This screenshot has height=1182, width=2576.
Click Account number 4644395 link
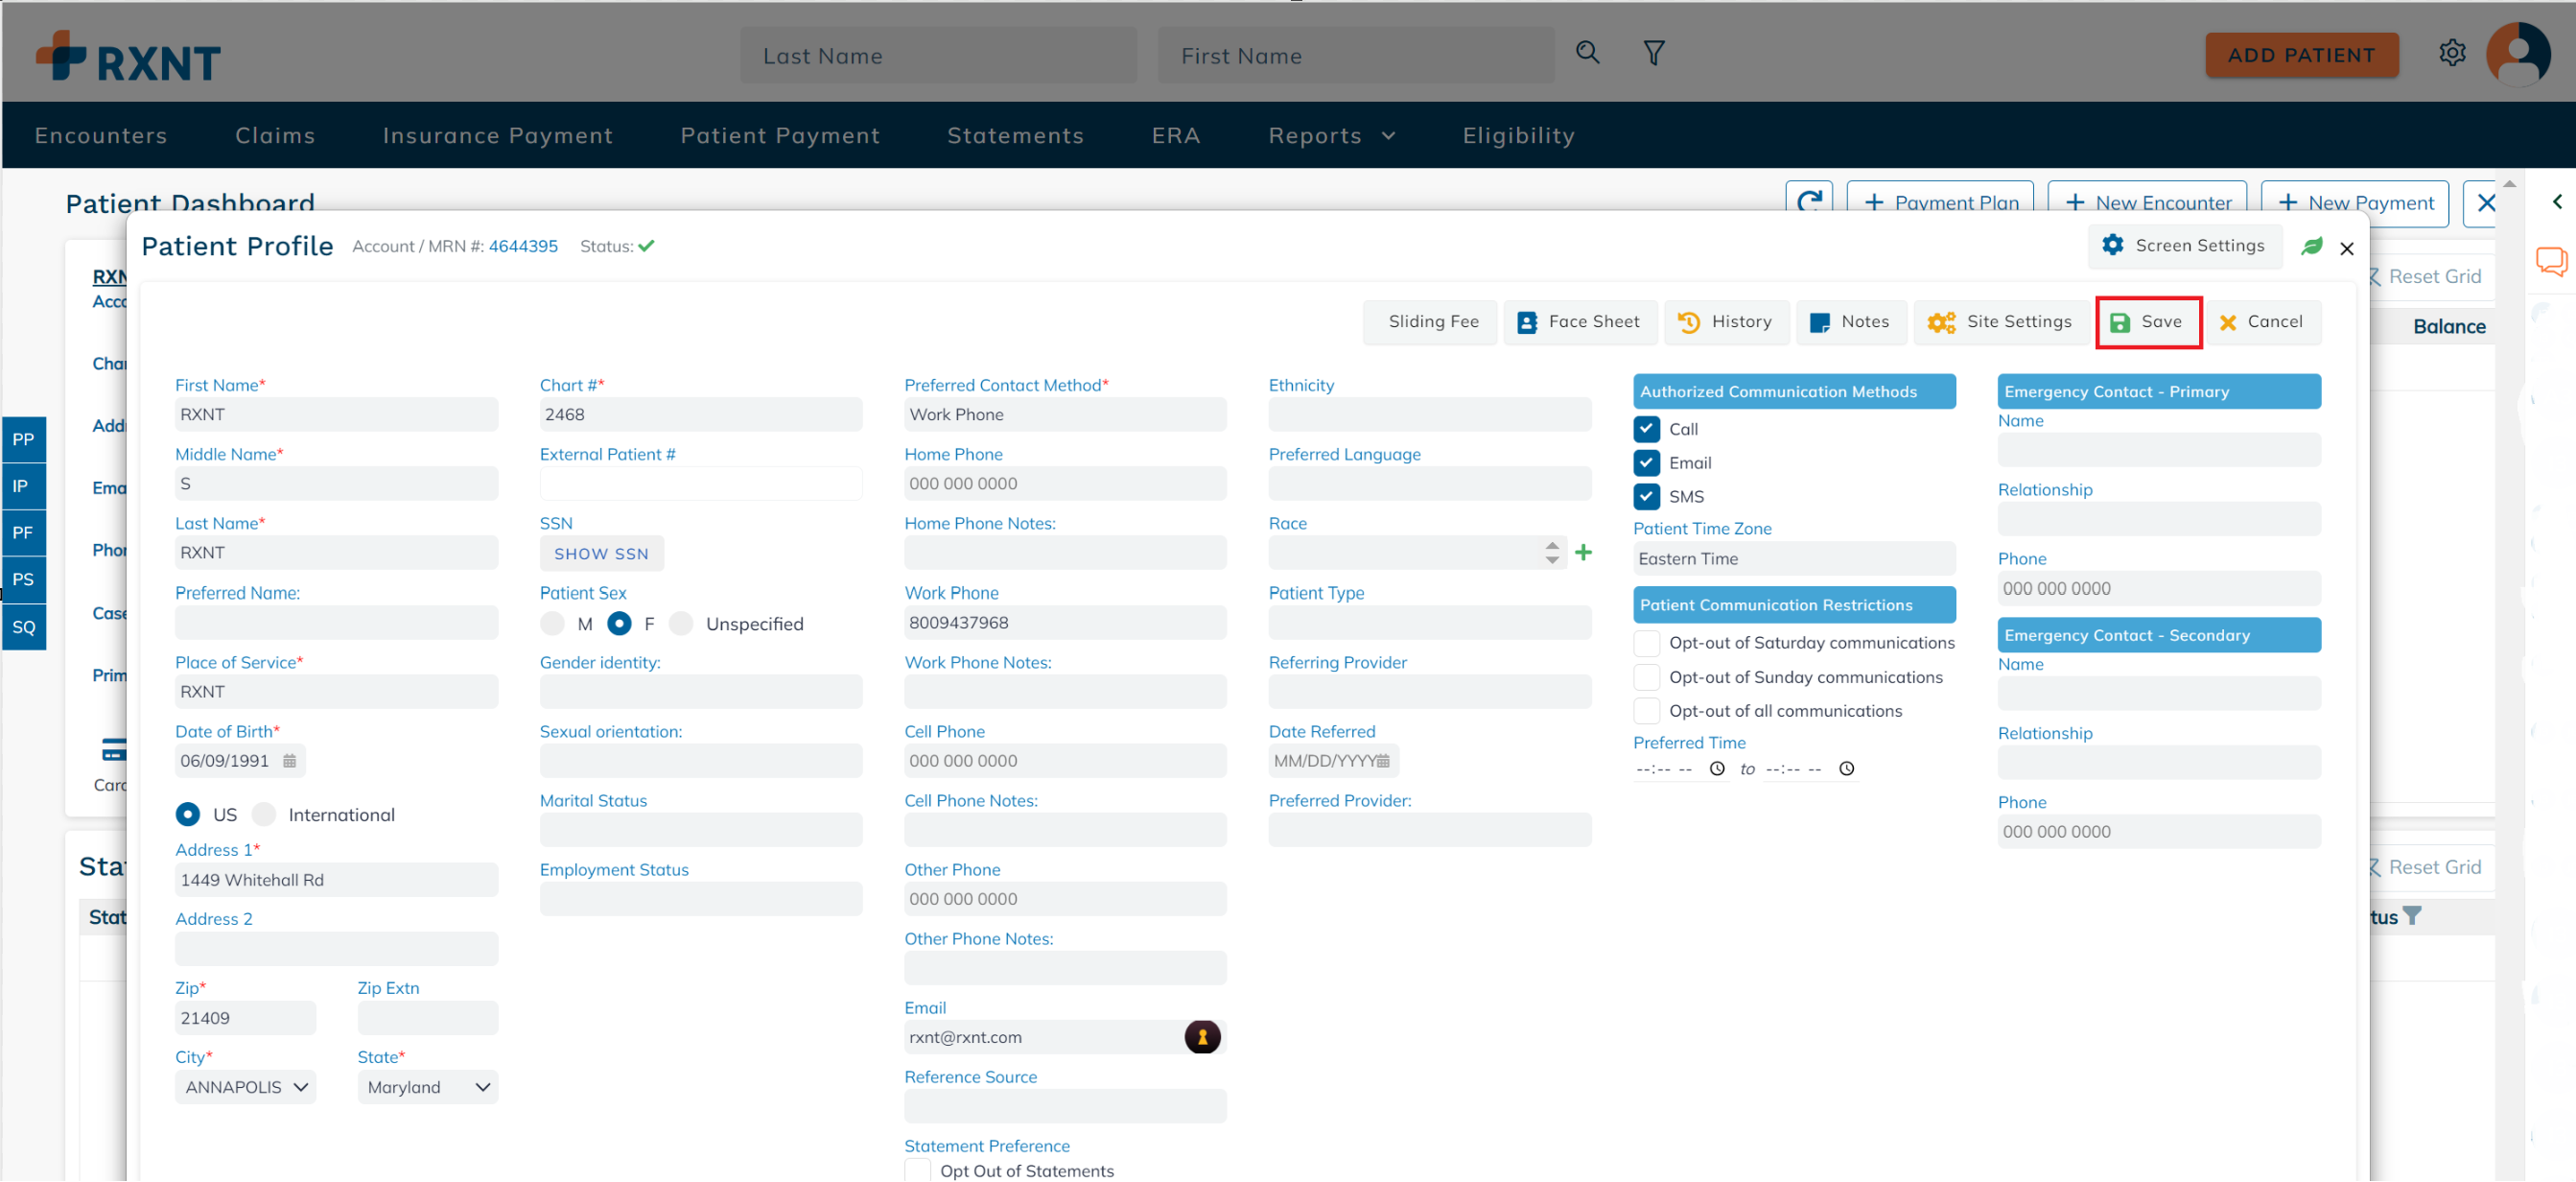(x=523, y=246)
